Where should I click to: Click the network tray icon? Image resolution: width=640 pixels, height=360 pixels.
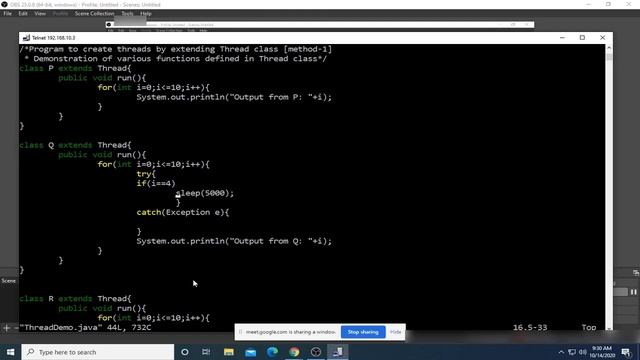click(572, 352)
